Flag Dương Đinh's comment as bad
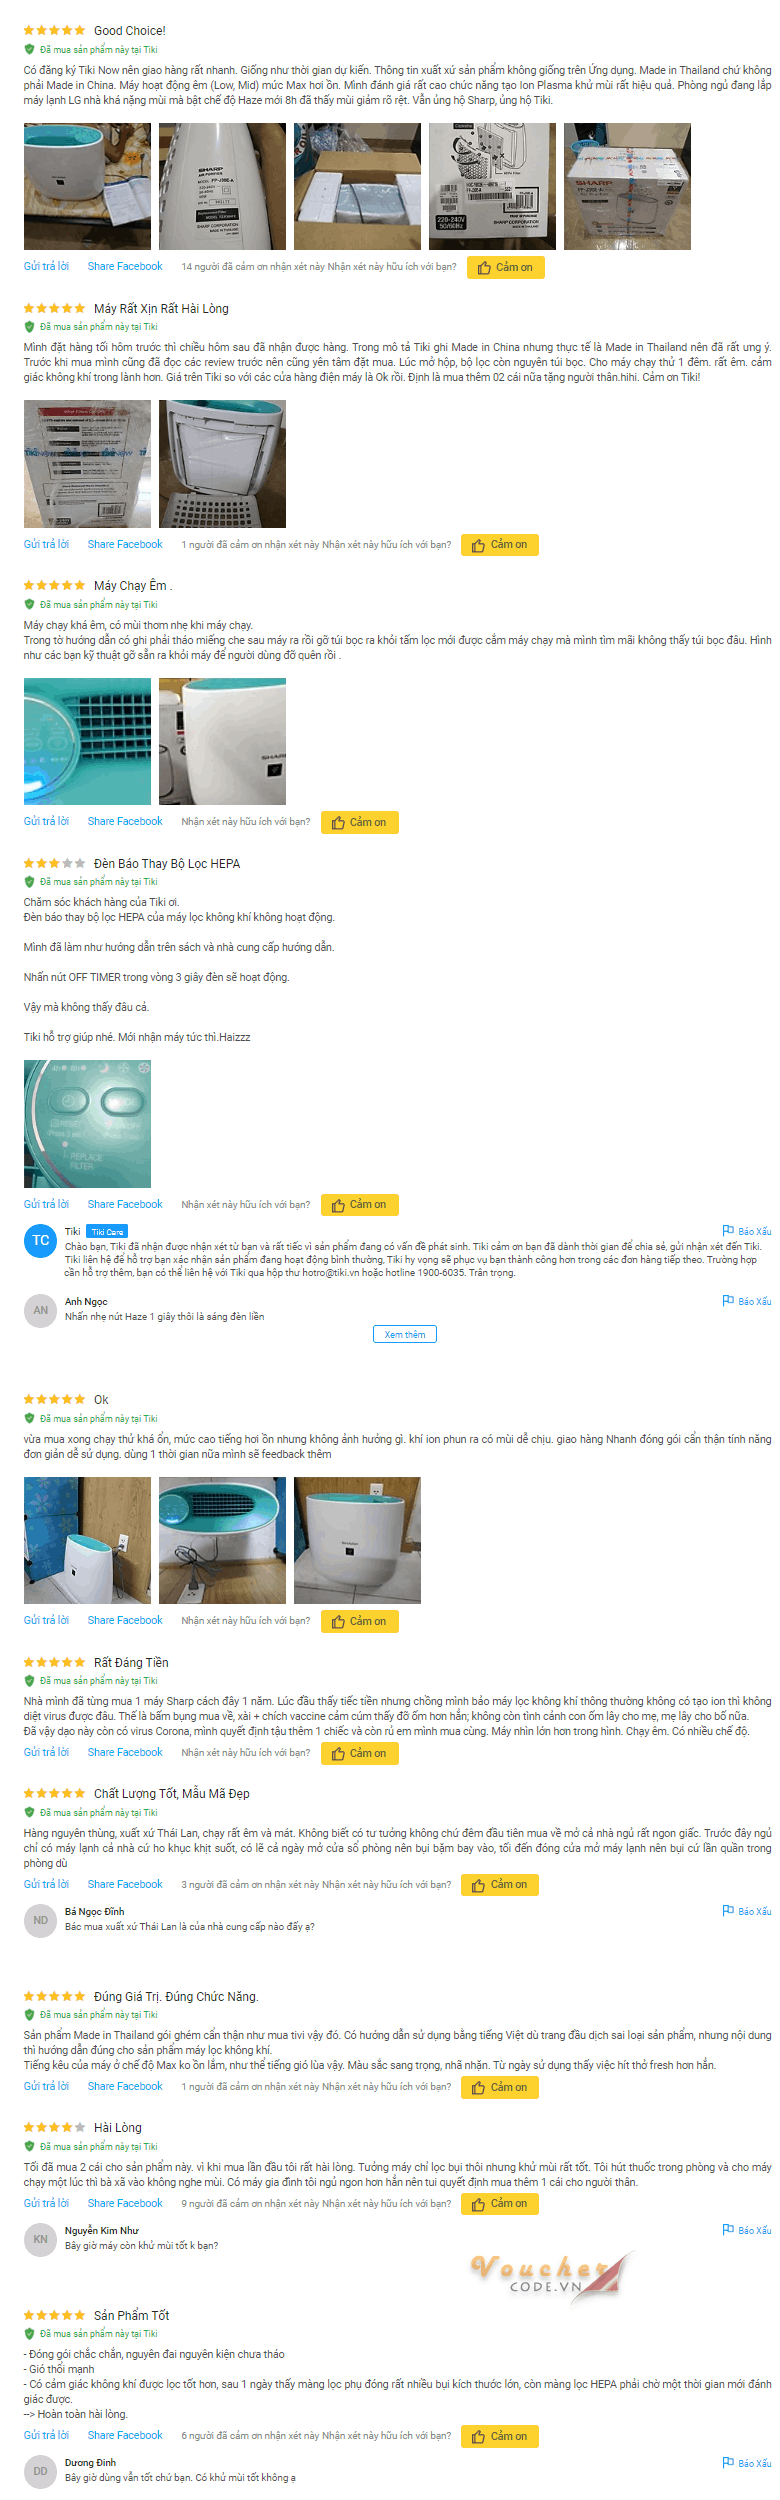The image size is (780, 2500). [x=746, y=2463]
